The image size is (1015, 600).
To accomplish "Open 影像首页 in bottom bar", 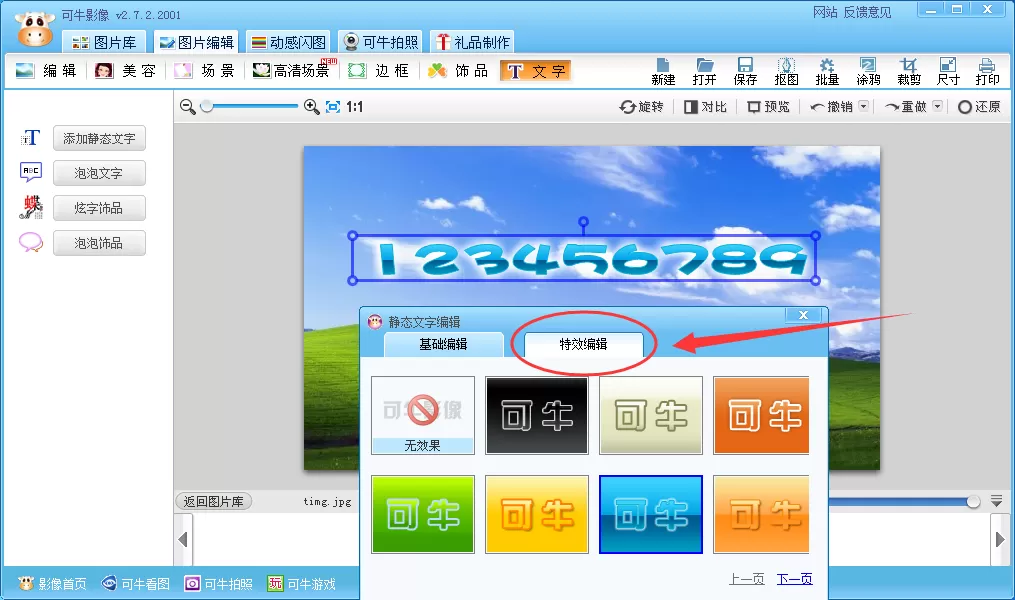I will pyautogui.click(x=52, y=584).
